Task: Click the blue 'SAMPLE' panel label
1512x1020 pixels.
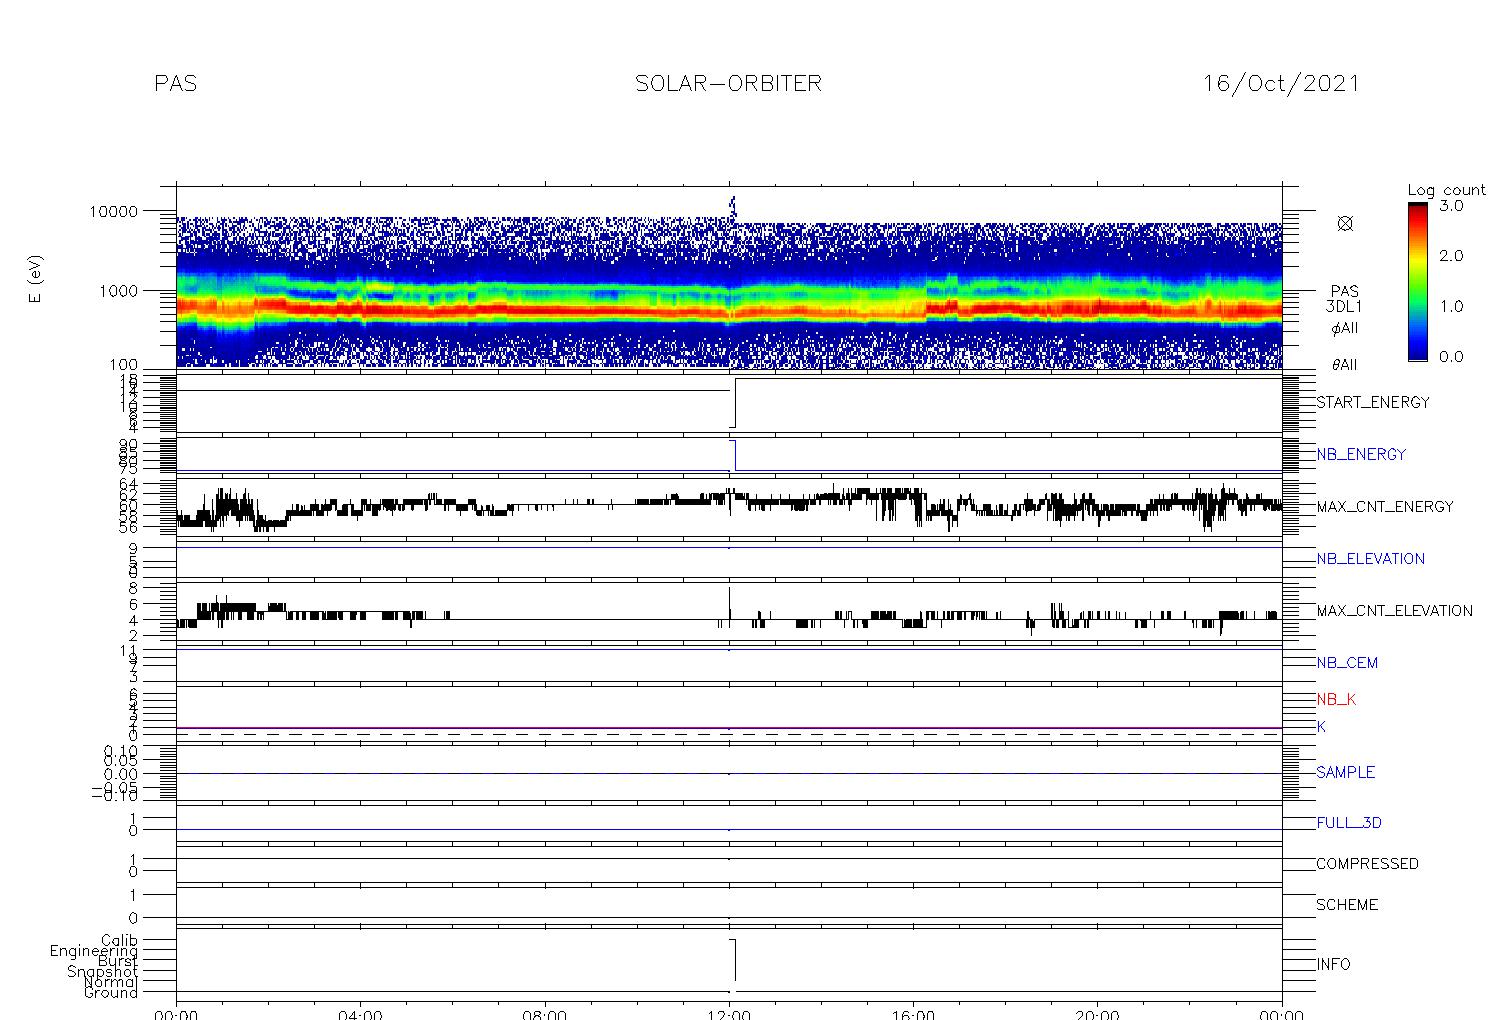Action: (1345, 772)
